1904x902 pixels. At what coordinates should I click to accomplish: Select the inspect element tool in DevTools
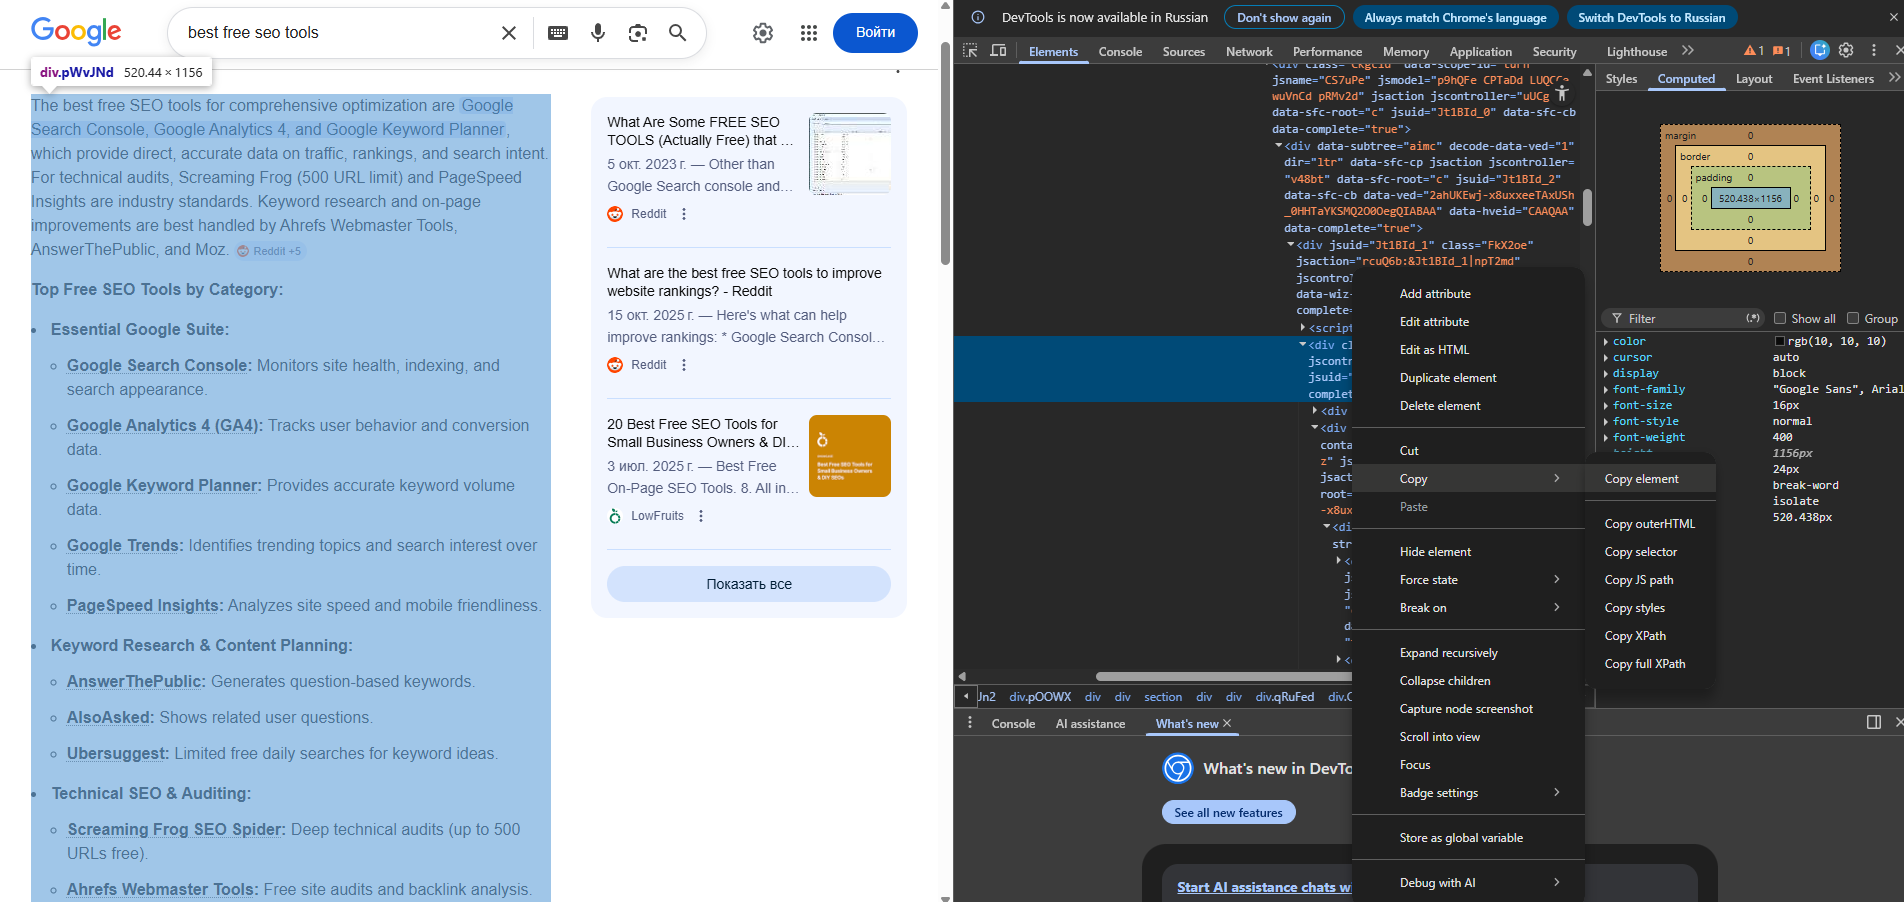pyautogui.click(x=969, y=49)
